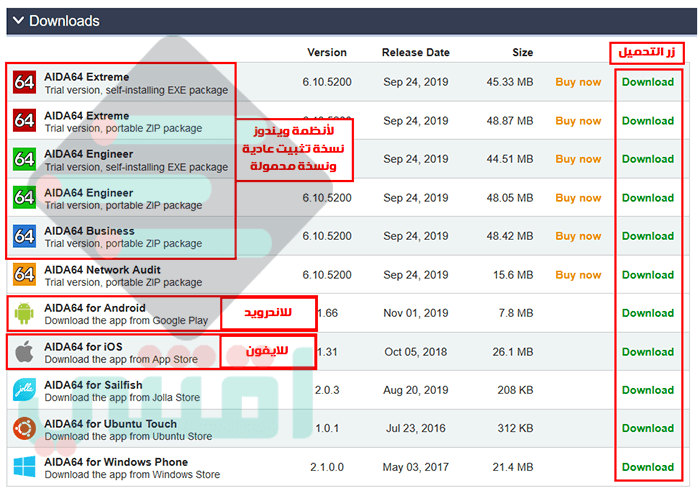
Task: Select AIDA64 for Sailfish title text
Action: tap(93, 385)
